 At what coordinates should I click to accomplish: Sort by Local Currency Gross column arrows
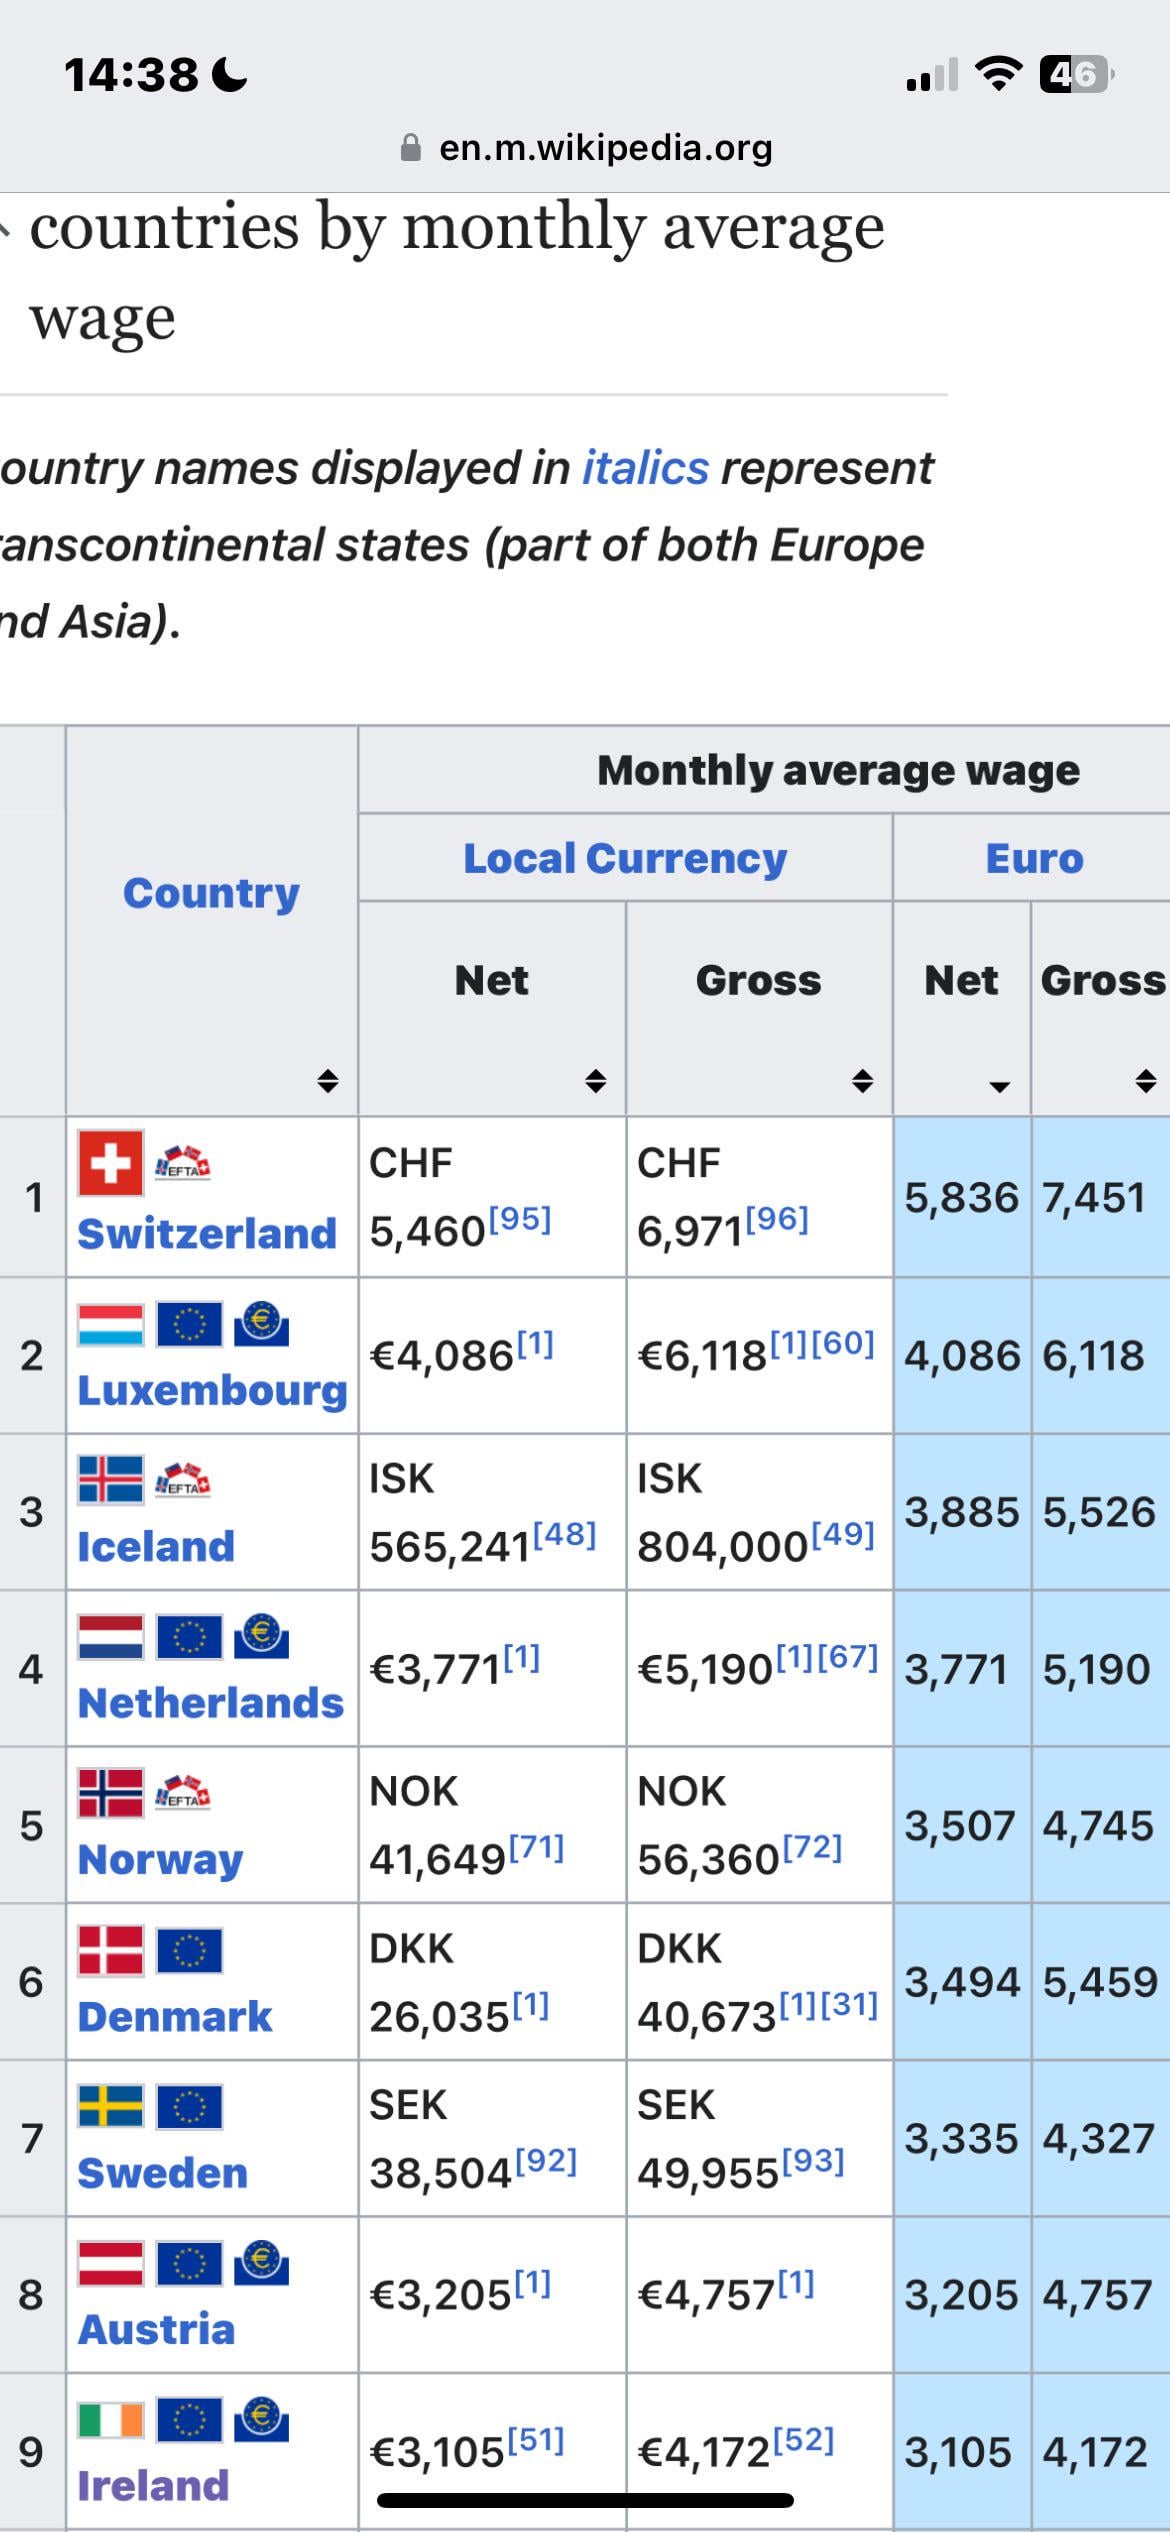click(862, 1081)
